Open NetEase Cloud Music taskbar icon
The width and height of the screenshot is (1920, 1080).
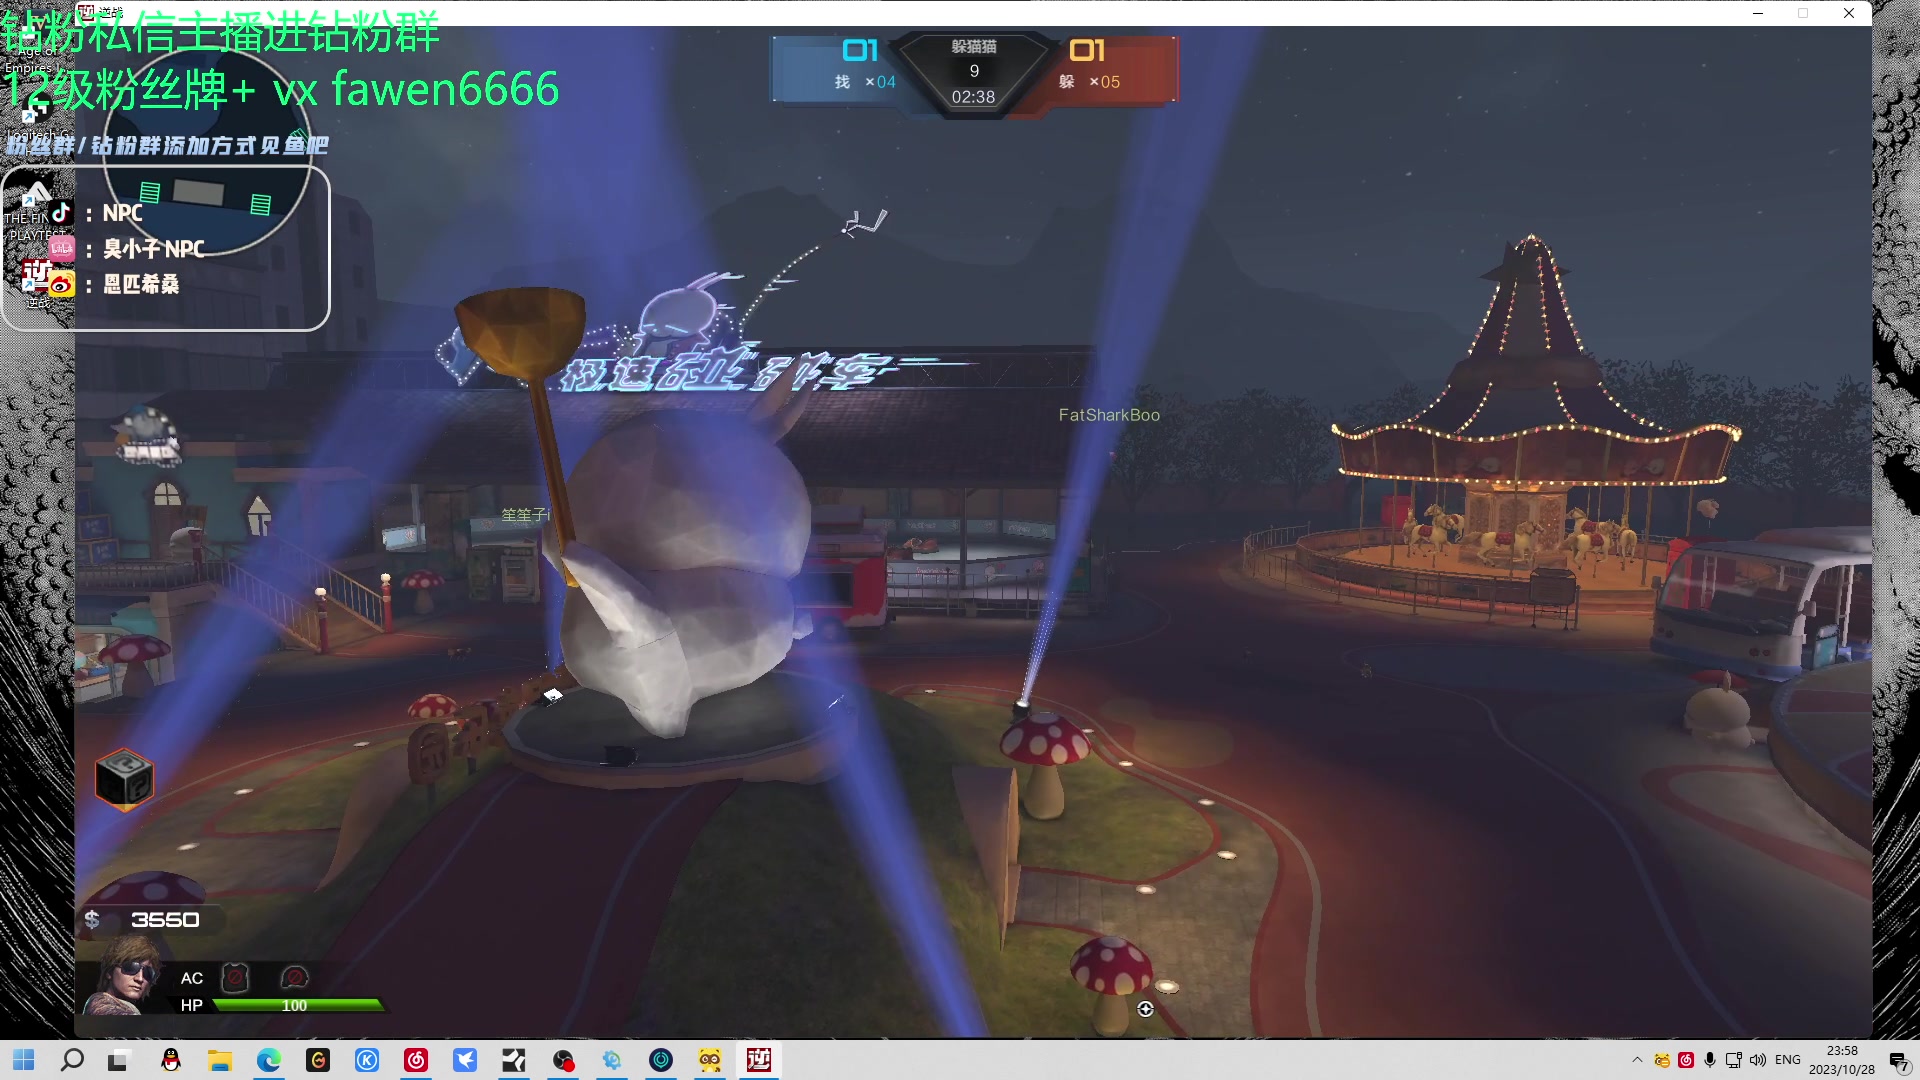tap(416, 1060)
